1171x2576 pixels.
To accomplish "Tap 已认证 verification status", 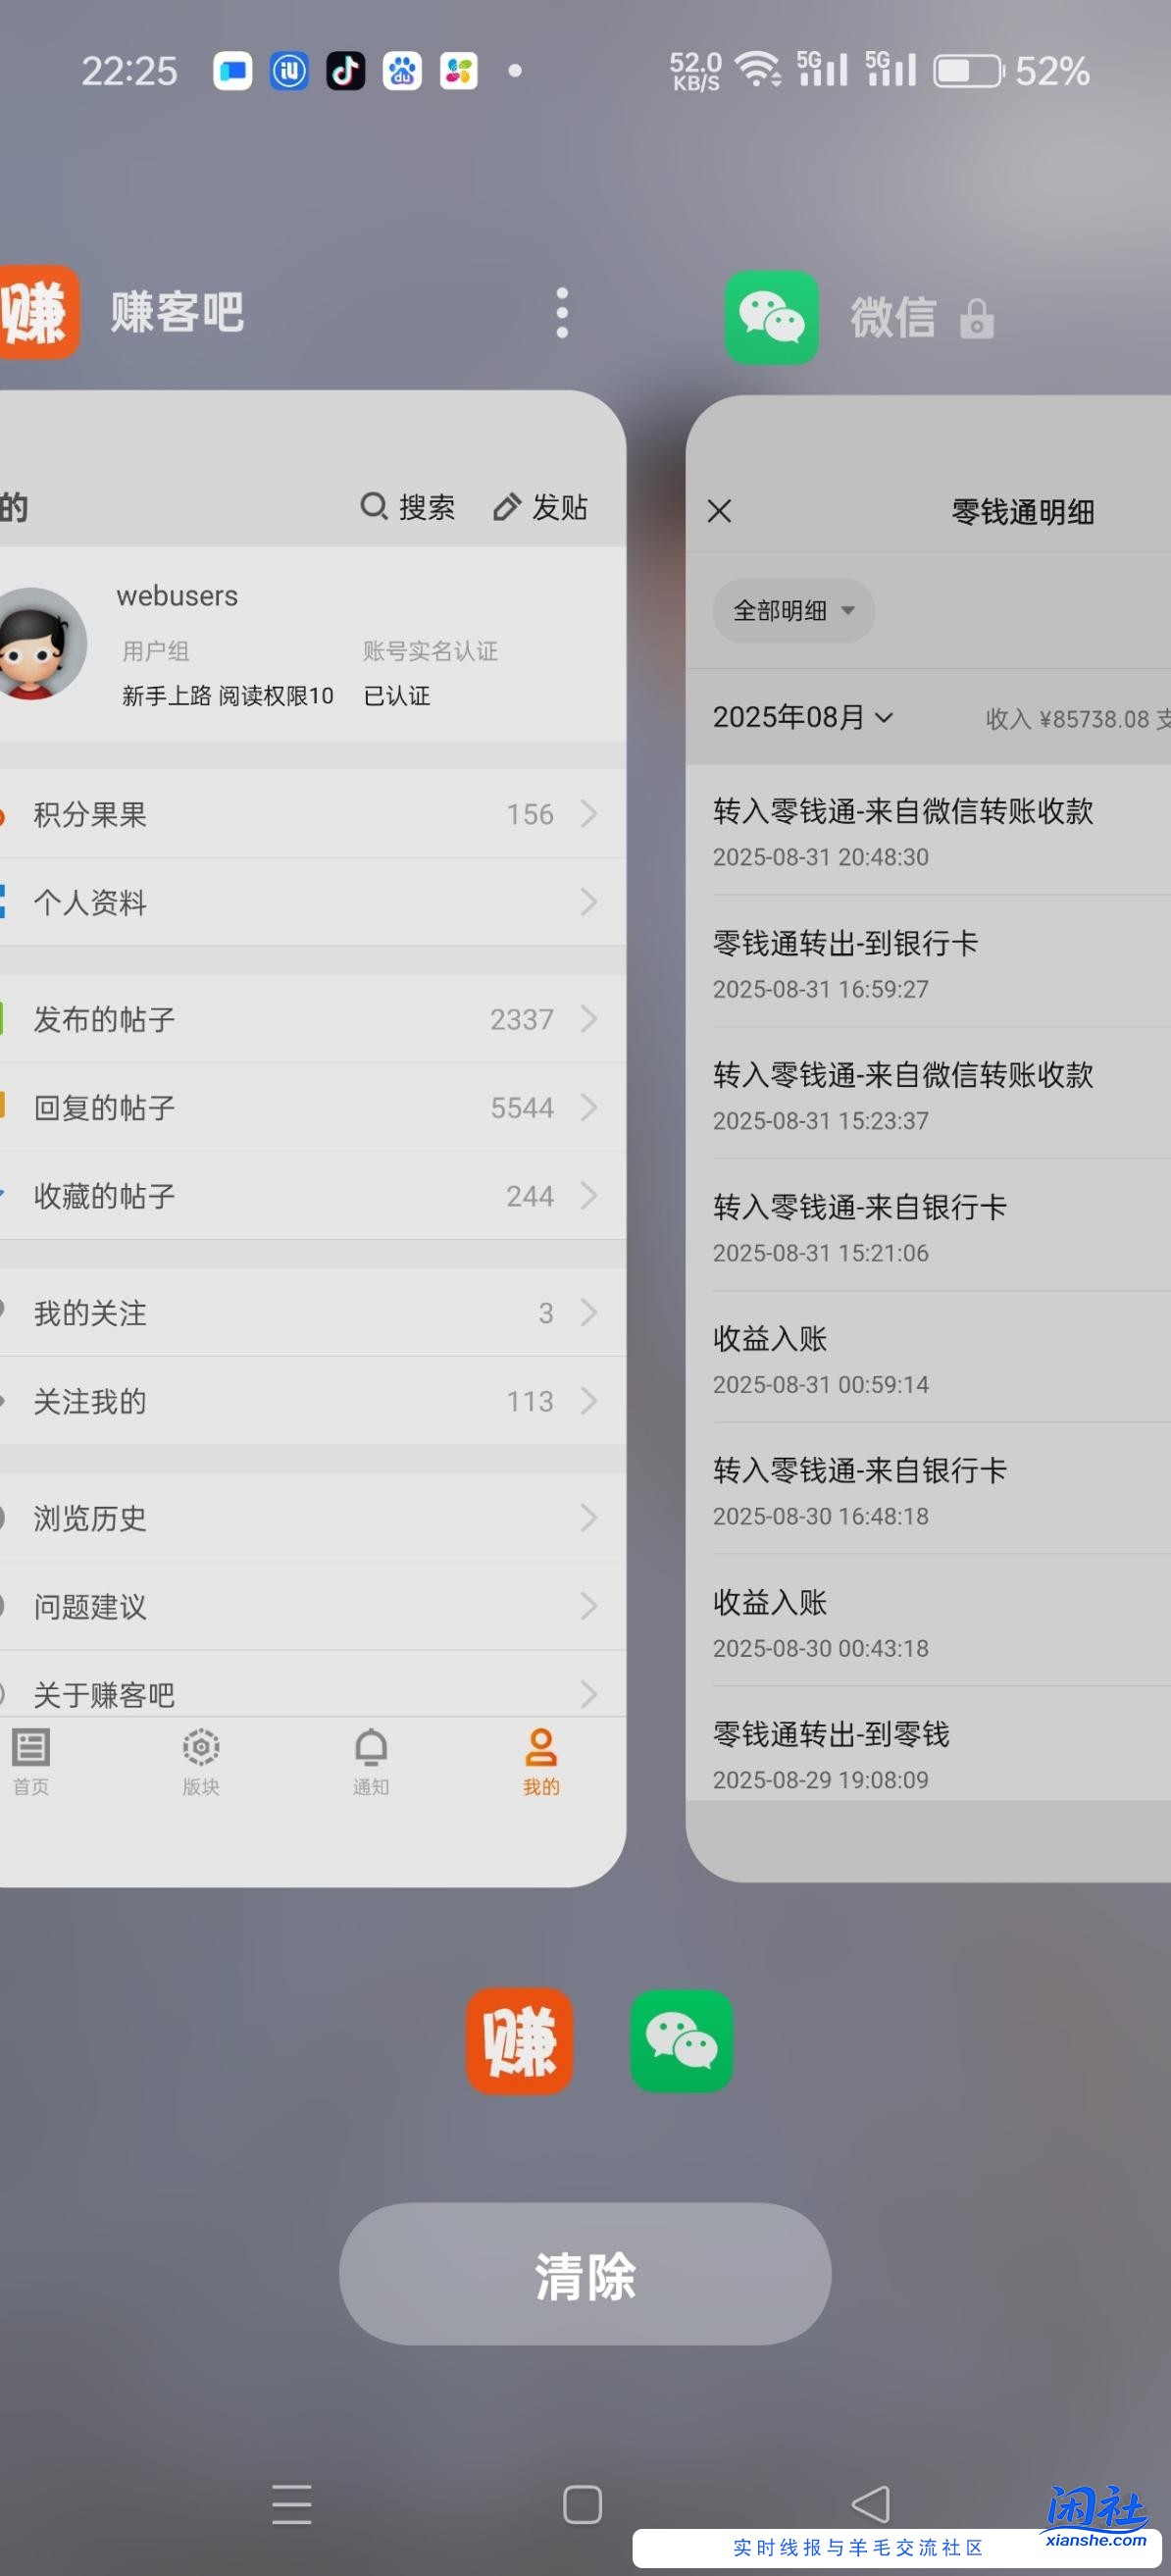I will 397,696.
